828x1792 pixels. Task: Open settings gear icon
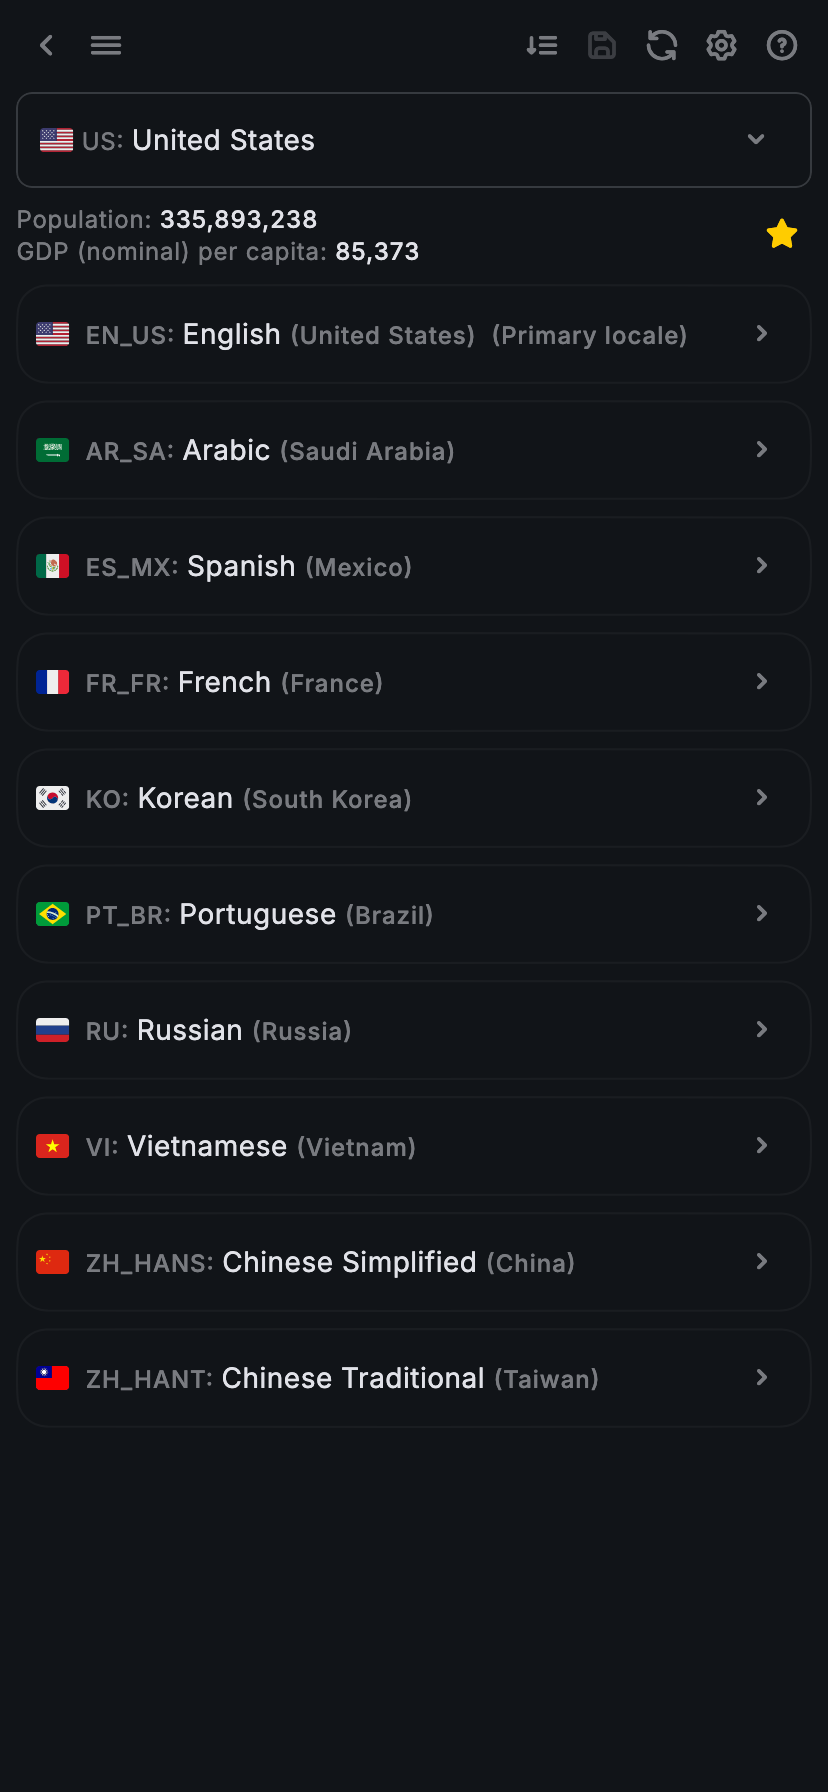point(721,45)
